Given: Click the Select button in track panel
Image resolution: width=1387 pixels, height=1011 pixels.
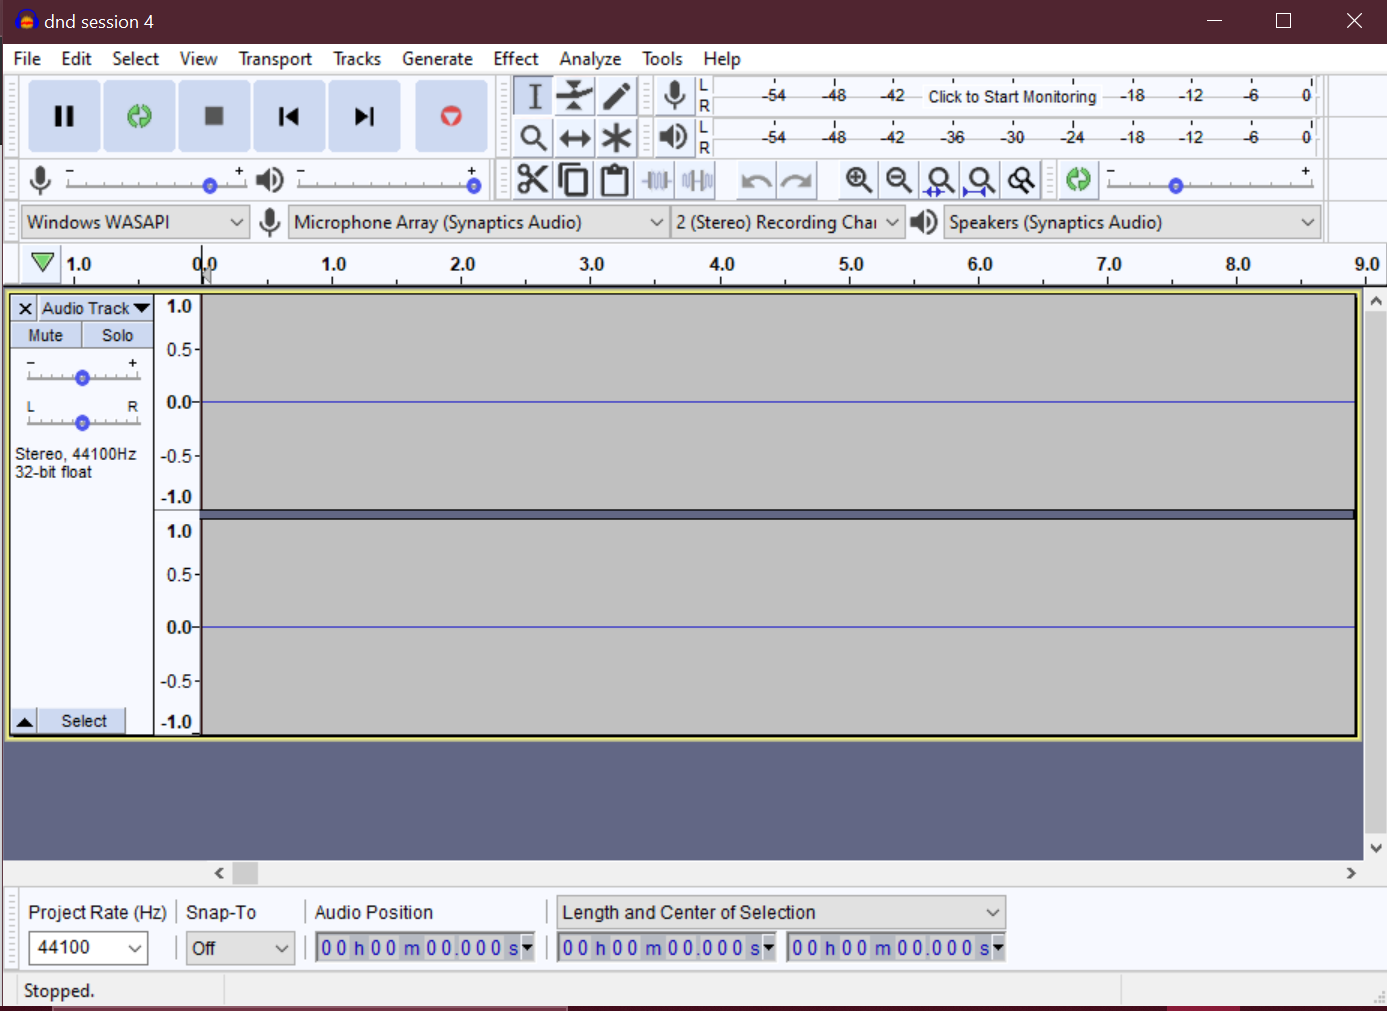Looking at the screenshot, I should point(83,721).
